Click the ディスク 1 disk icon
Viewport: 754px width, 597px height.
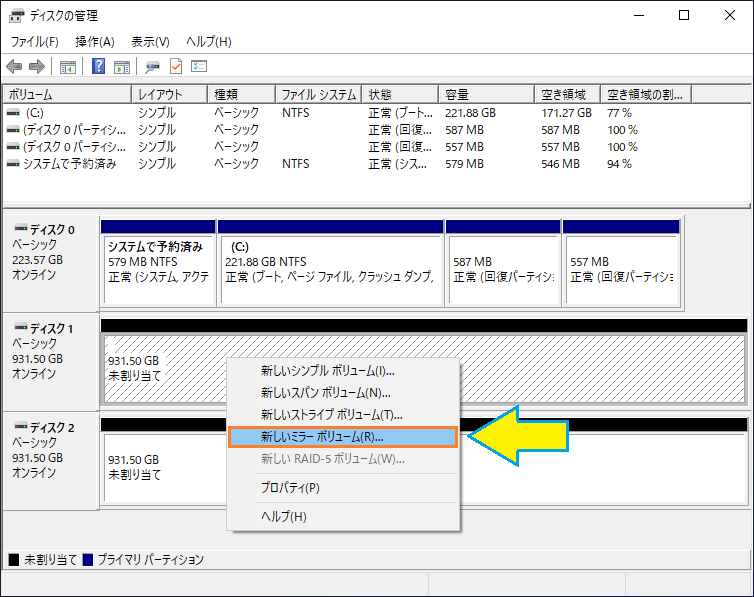tap(21, 326)
